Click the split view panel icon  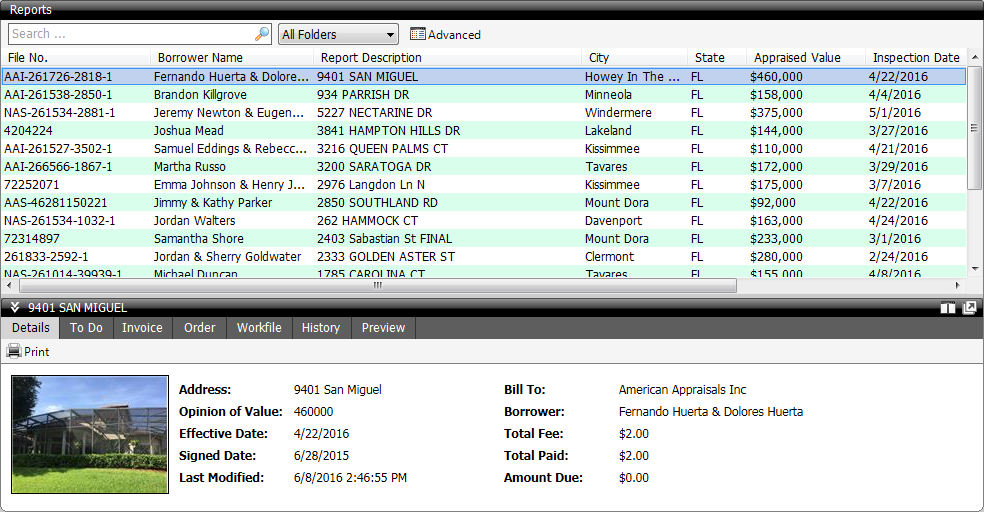point(948,308)
